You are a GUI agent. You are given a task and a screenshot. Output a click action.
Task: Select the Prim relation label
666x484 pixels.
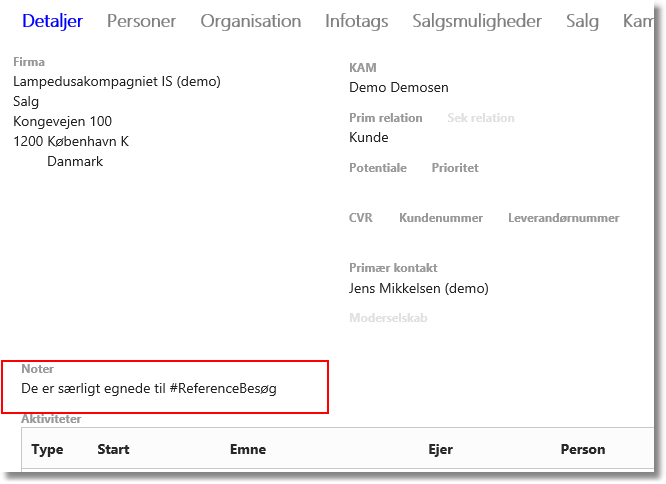[386, 118]
